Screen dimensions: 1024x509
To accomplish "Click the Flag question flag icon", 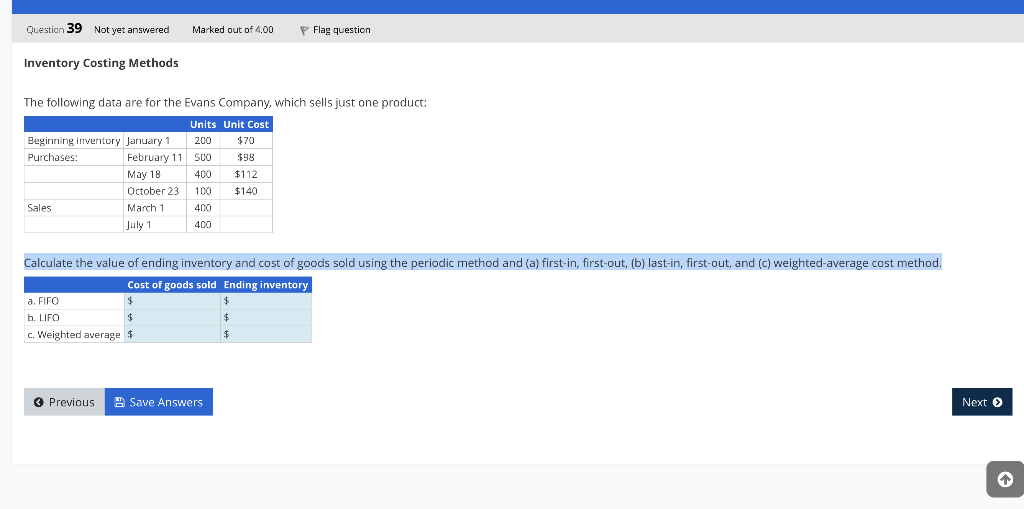I will tap(304, 30).
